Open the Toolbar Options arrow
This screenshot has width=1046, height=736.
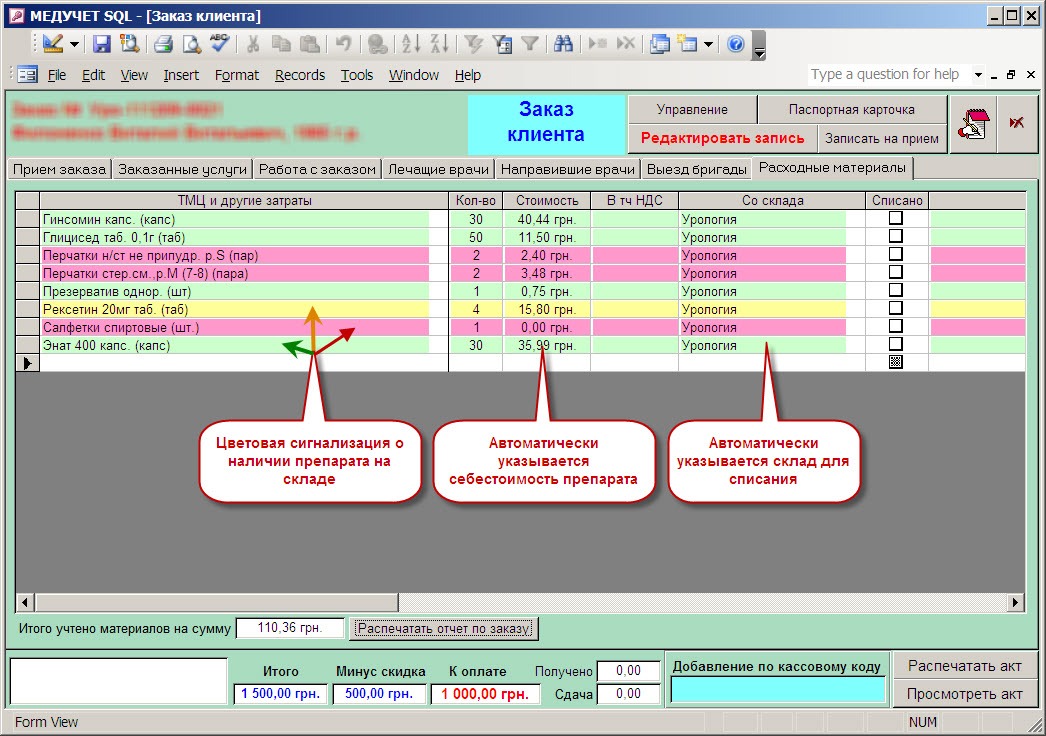point(758,45)
